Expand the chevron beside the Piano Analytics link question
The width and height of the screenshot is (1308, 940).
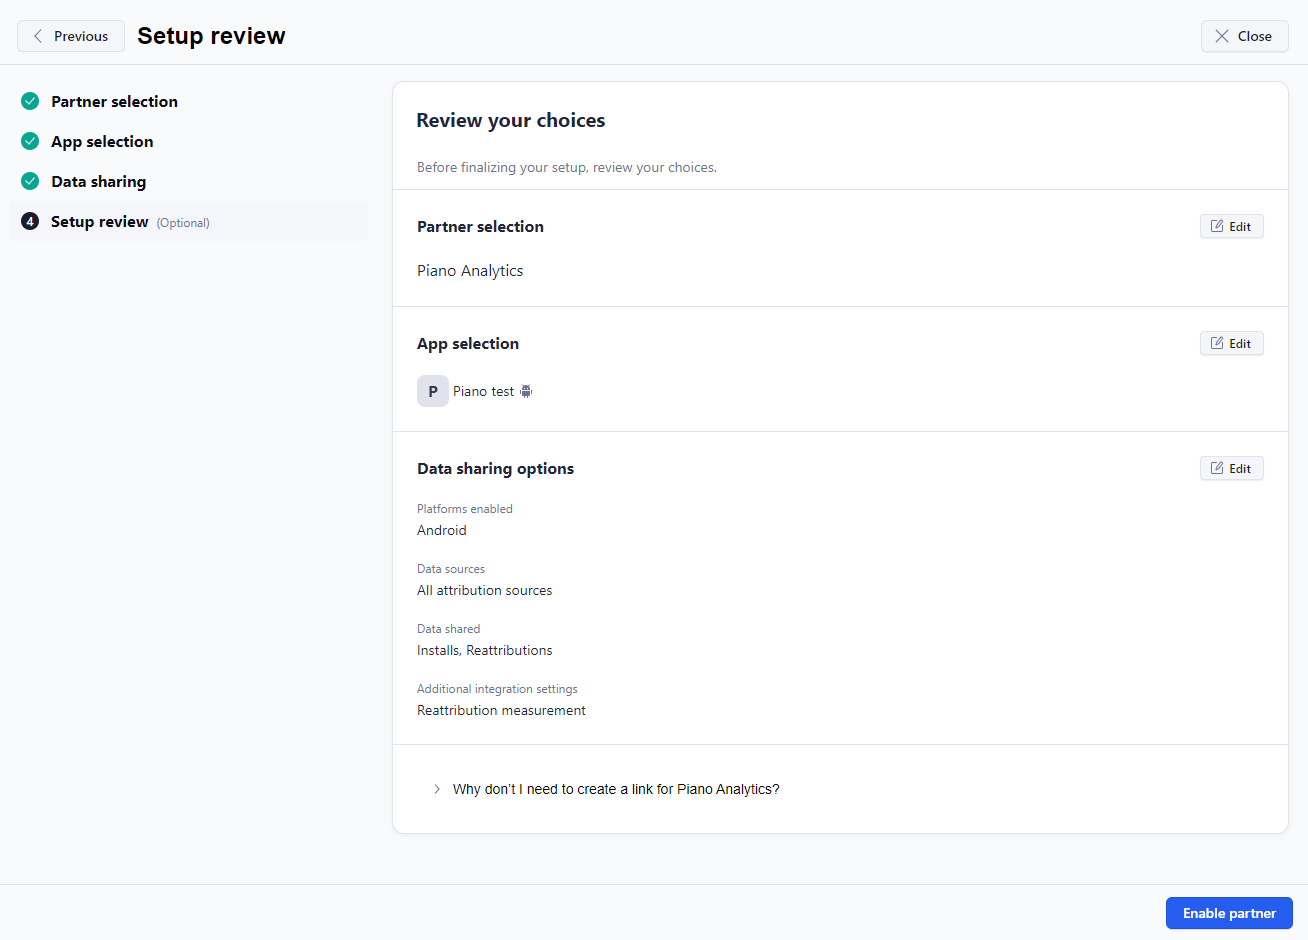(437, 789)
